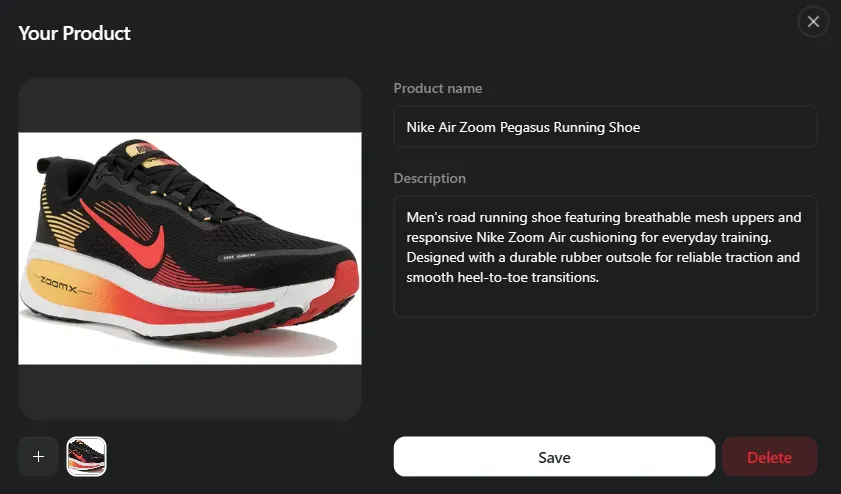Delete this product
Screen dimensions: 841x494
click(769, 456)
